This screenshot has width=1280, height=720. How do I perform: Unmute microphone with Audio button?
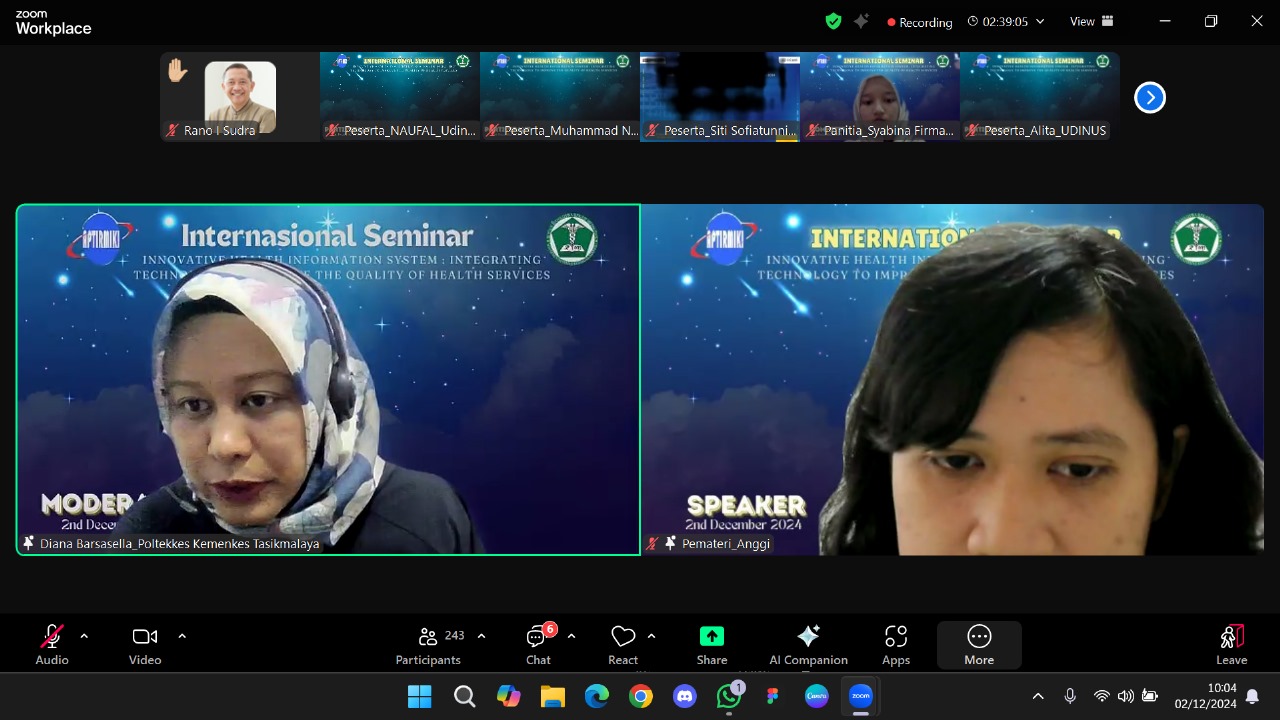point(52,645)
